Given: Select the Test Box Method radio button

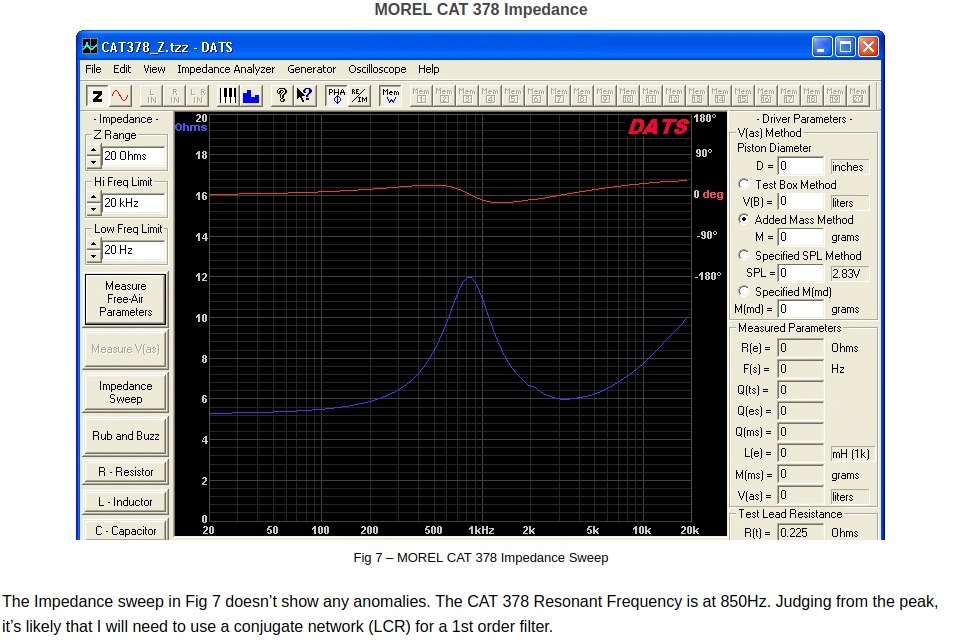Looking at the screenshot, I should [x=743, y=184].
